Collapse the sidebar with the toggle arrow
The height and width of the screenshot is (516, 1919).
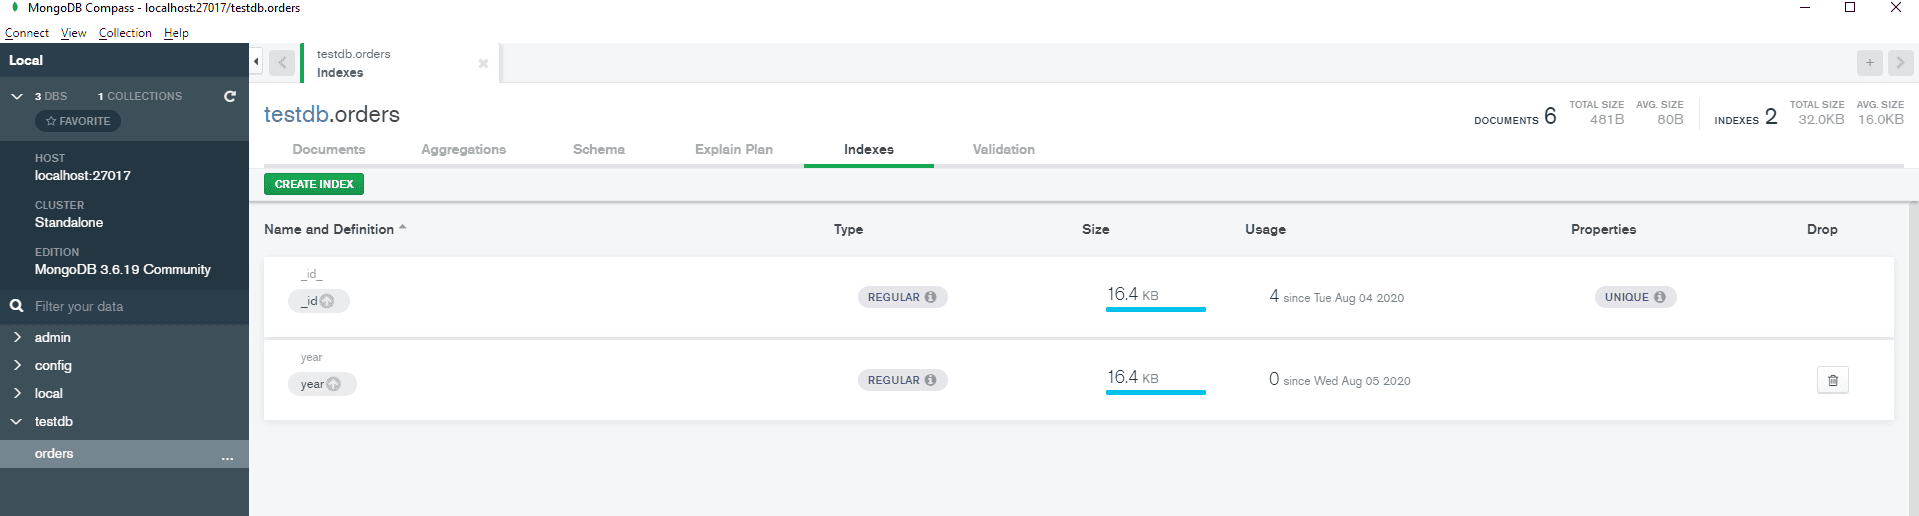256,62
